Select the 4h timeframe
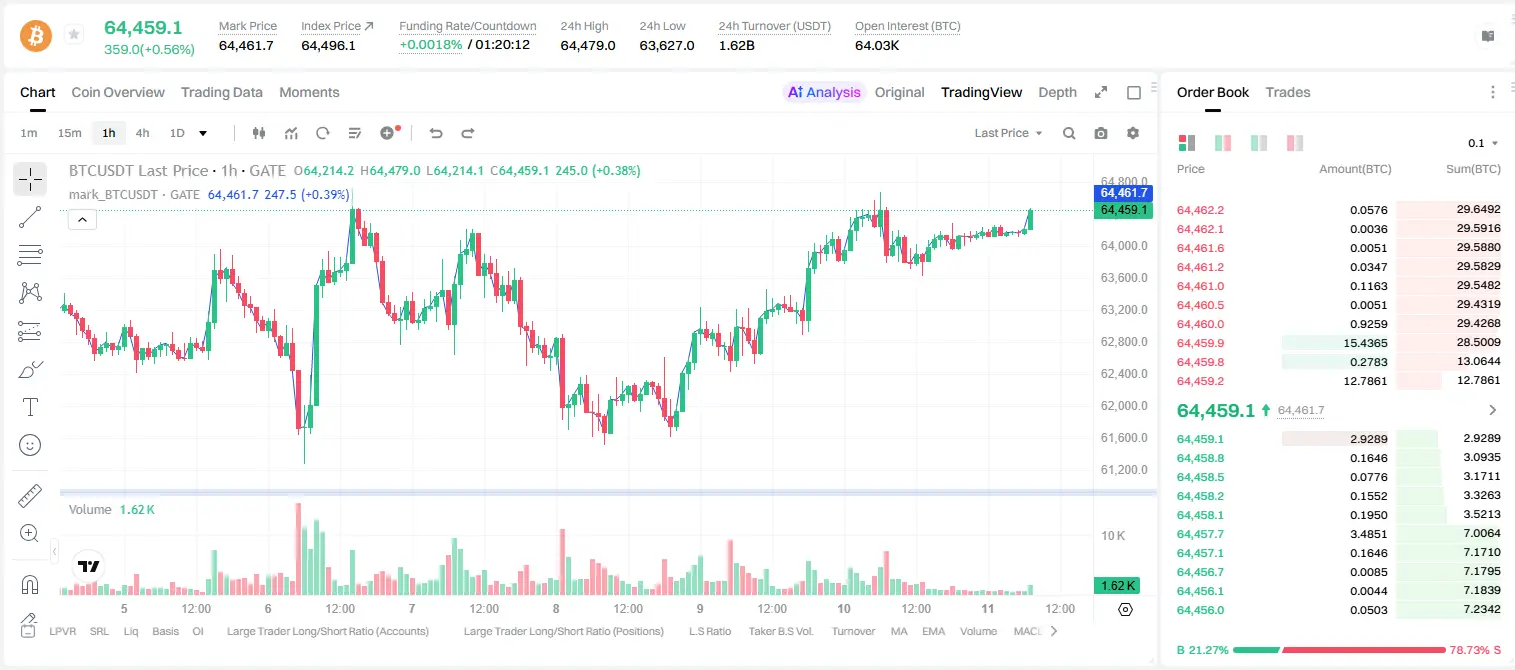 tap(142, 133)
